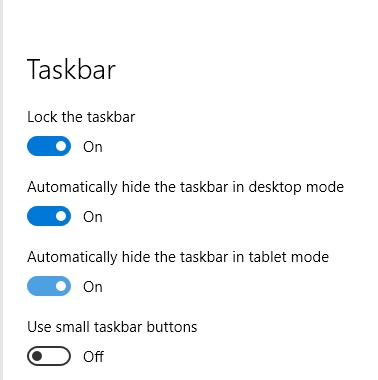Enable the Use small taskbar buttons switch
The width and height of the screenshot is (378, 380).
(x=49, y=356)
